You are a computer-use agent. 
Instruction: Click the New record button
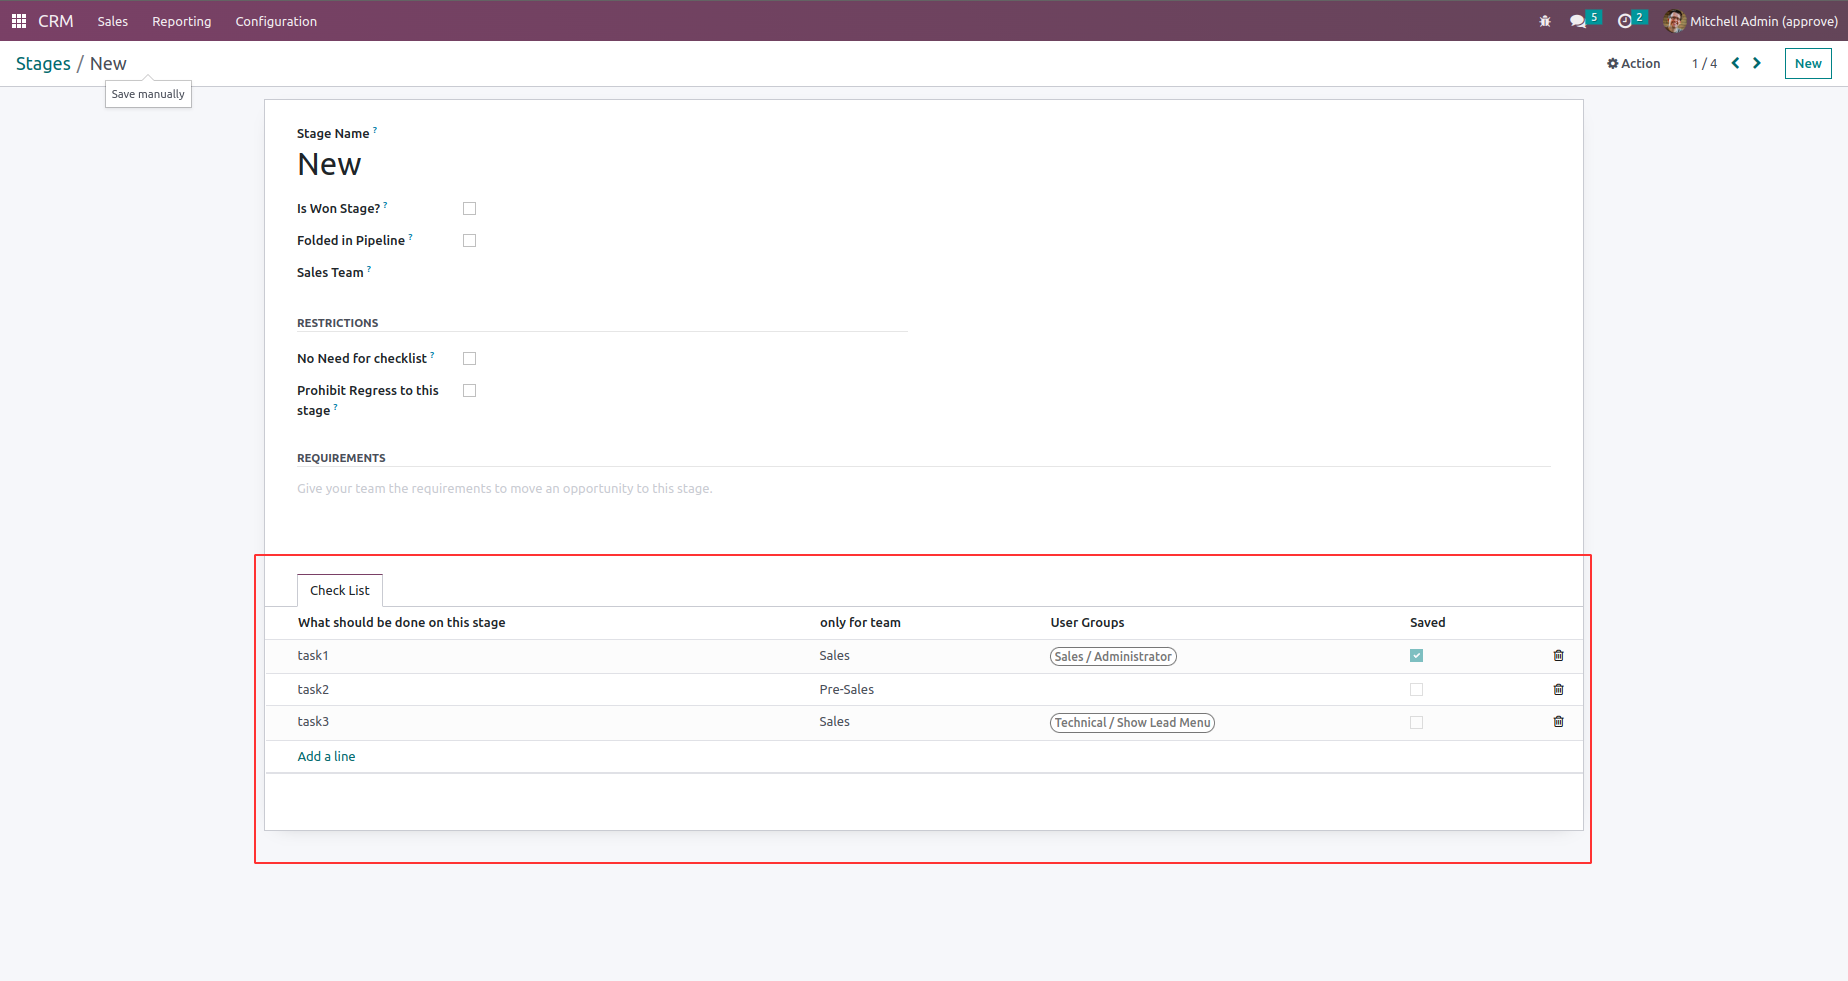coord(1808,63)
